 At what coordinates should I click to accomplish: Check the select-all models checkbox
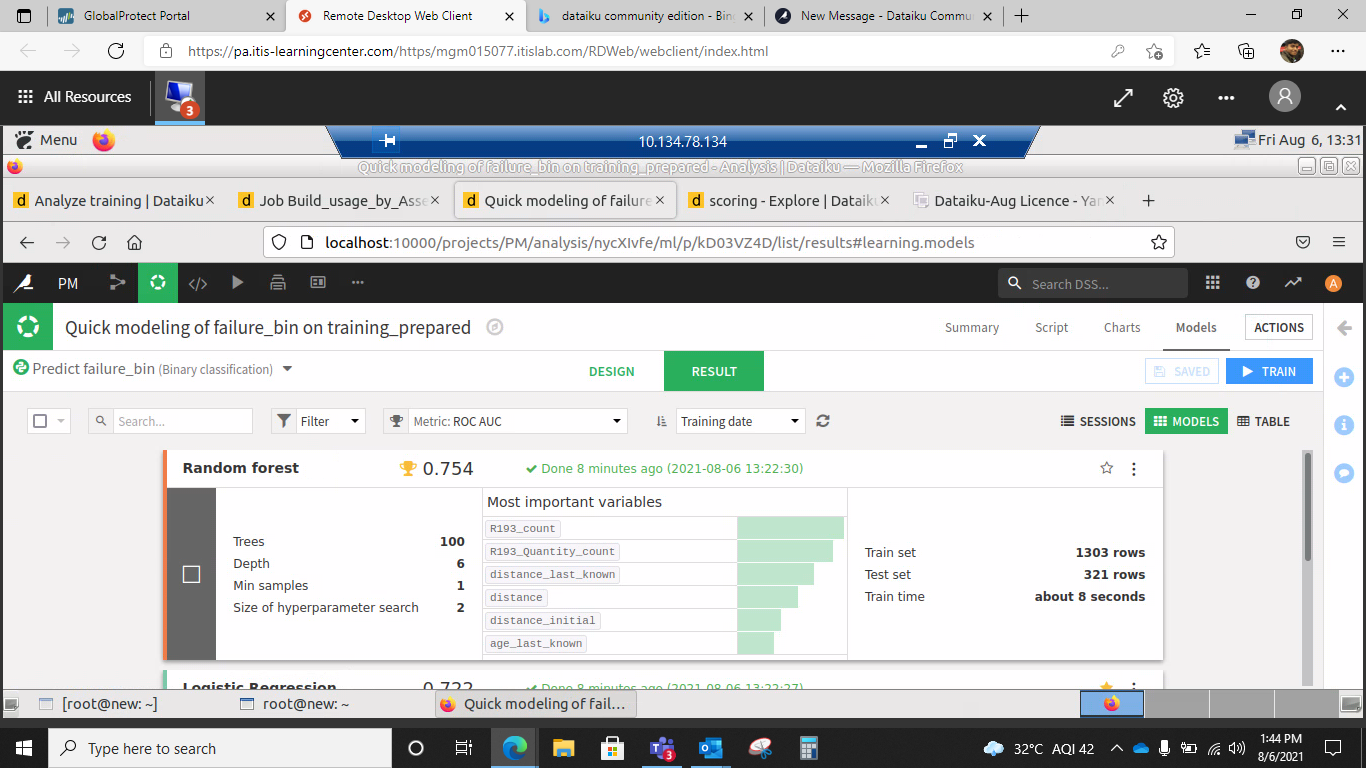tap(41, 421)
